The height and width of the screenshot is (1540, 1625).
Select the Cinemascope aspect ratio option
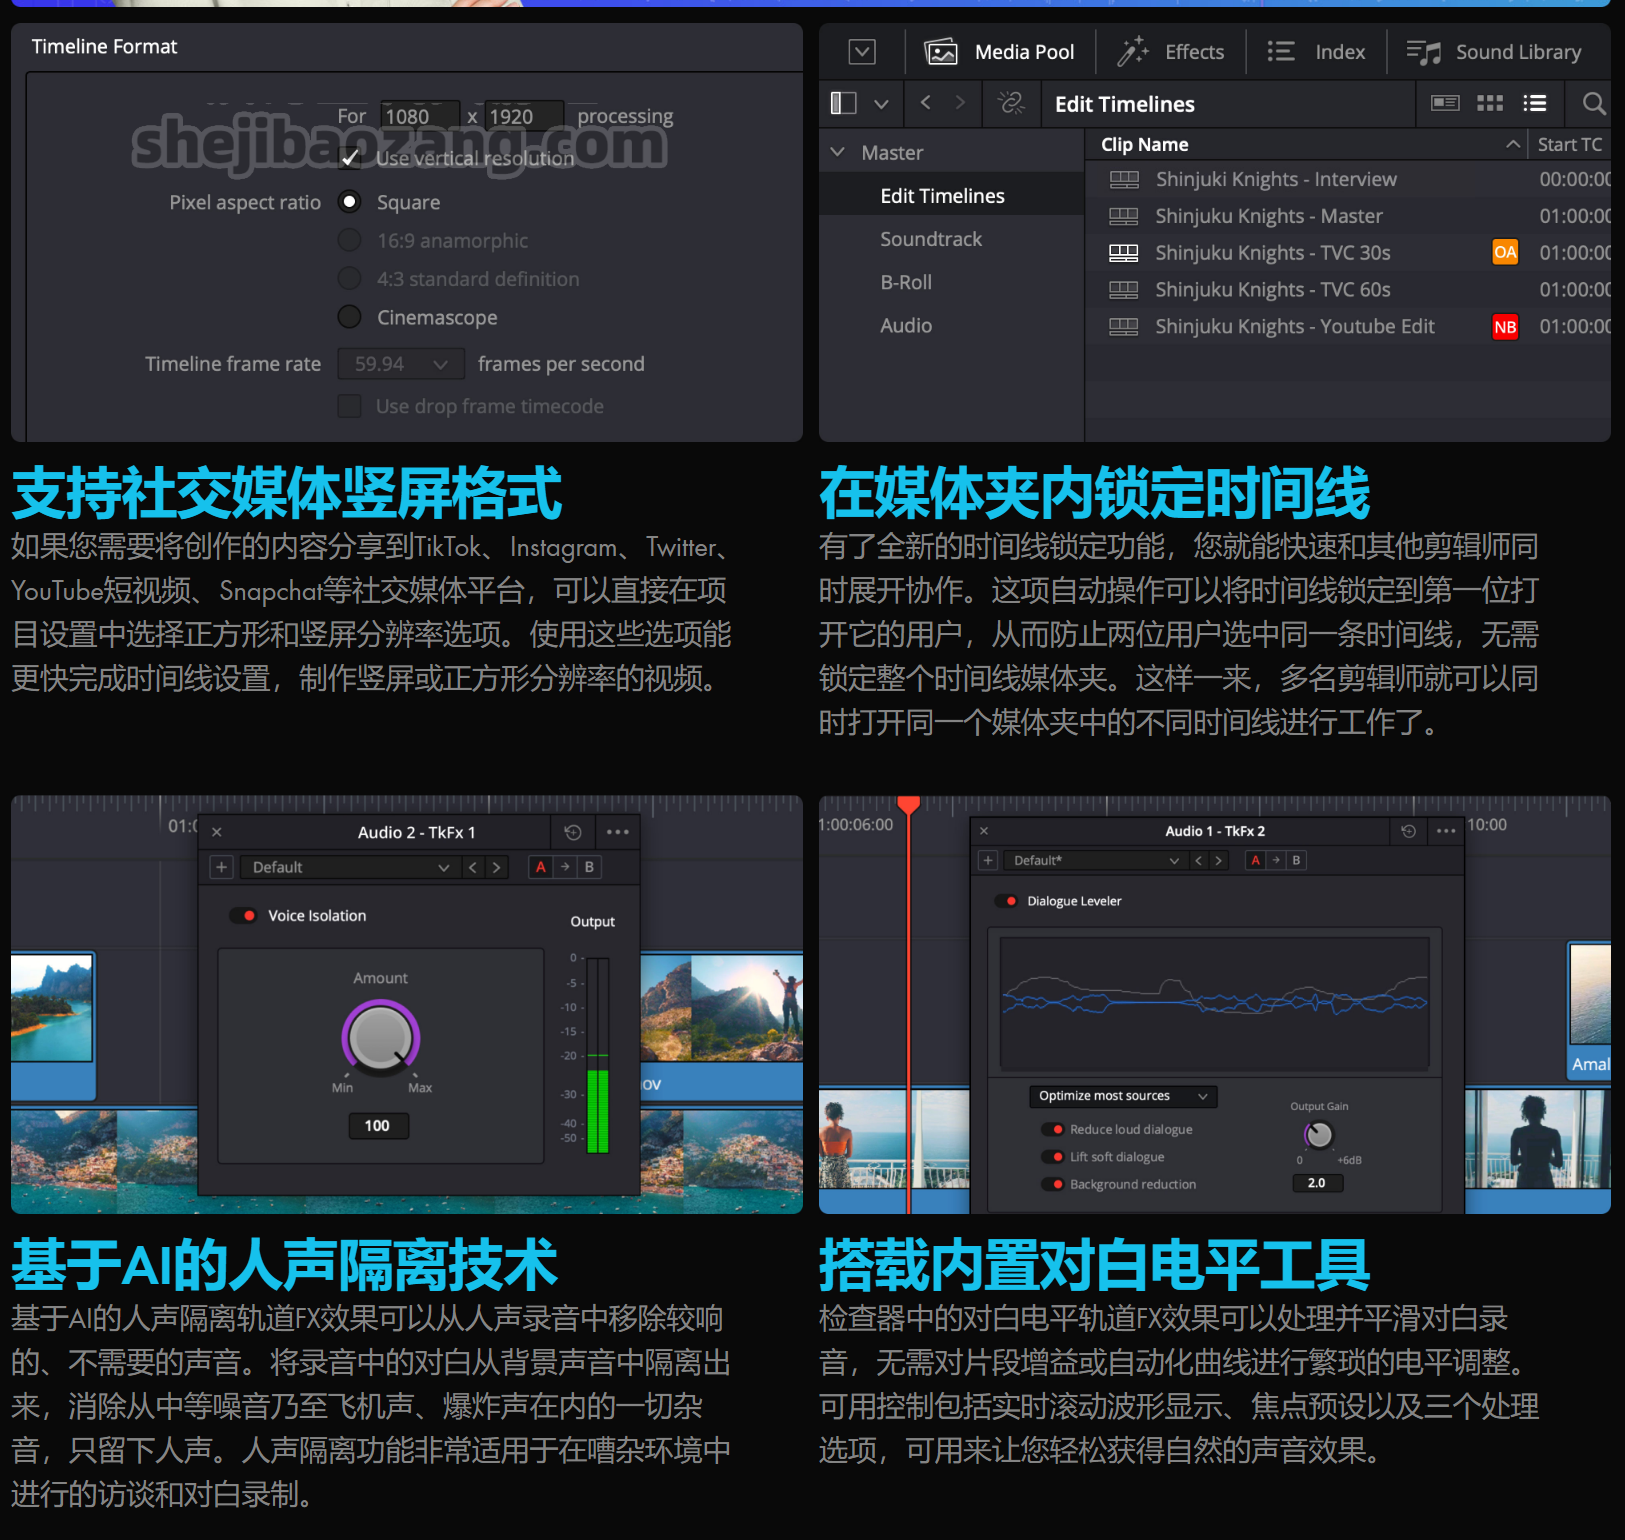point(349,317)
